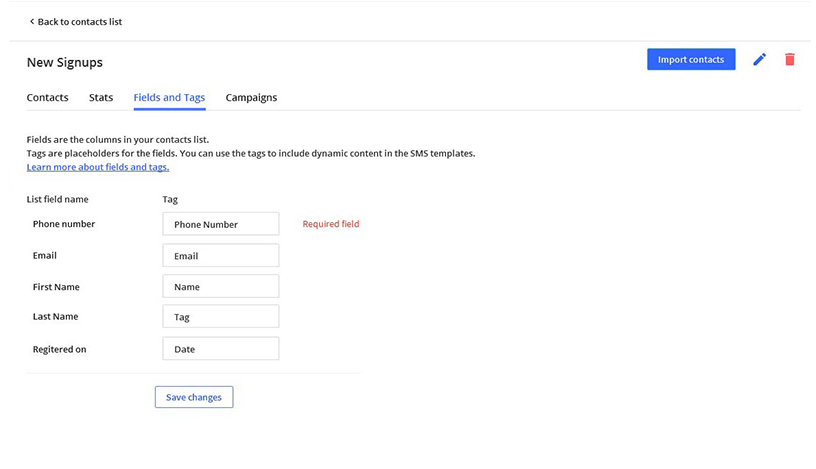Click the red Required field text
This screenshot has width=816, height=469.
[330, 224]
